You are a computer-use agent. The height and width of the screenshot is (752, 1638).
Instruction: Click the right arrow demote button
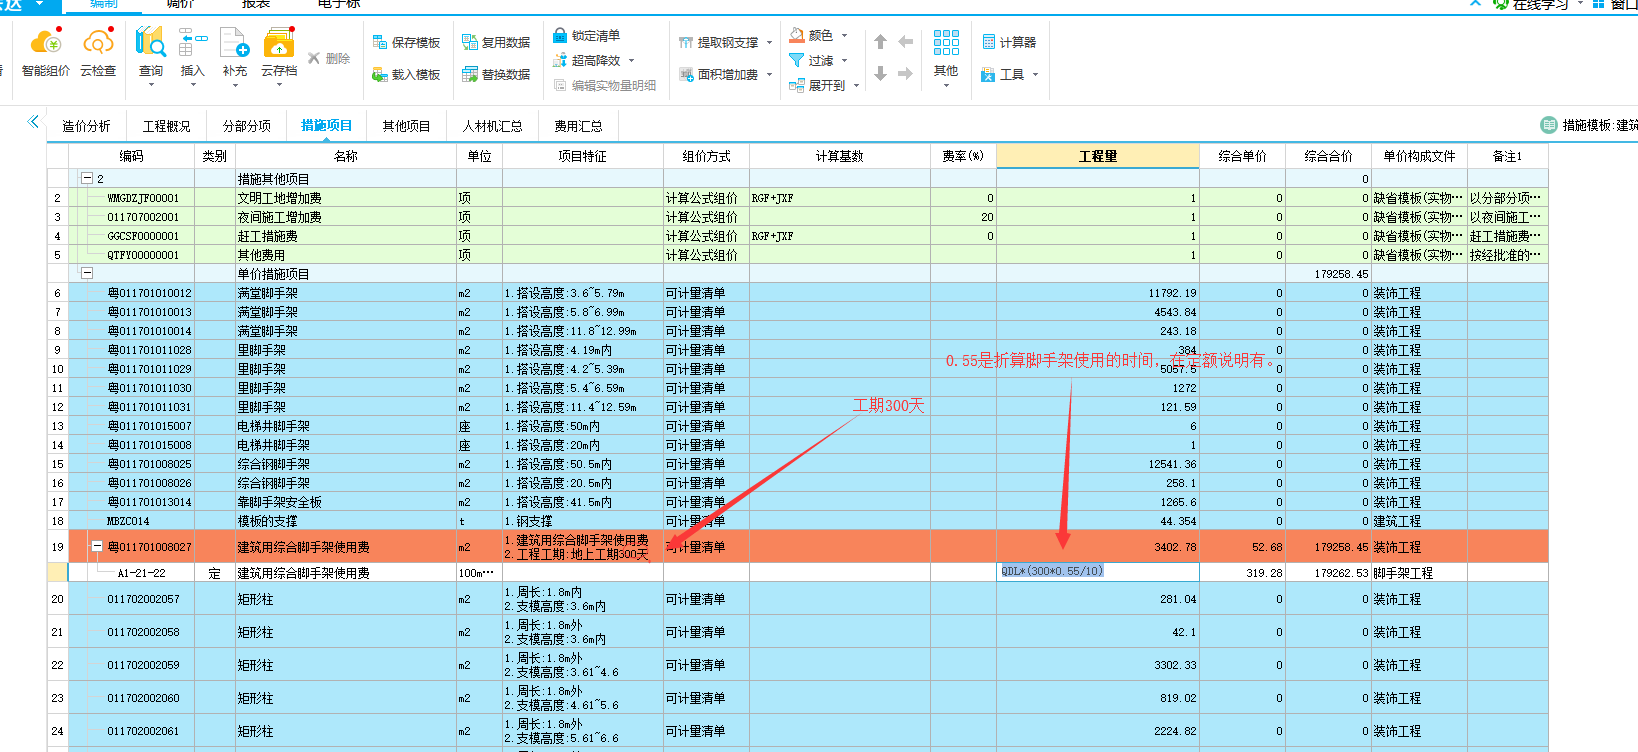click(905, 74)
